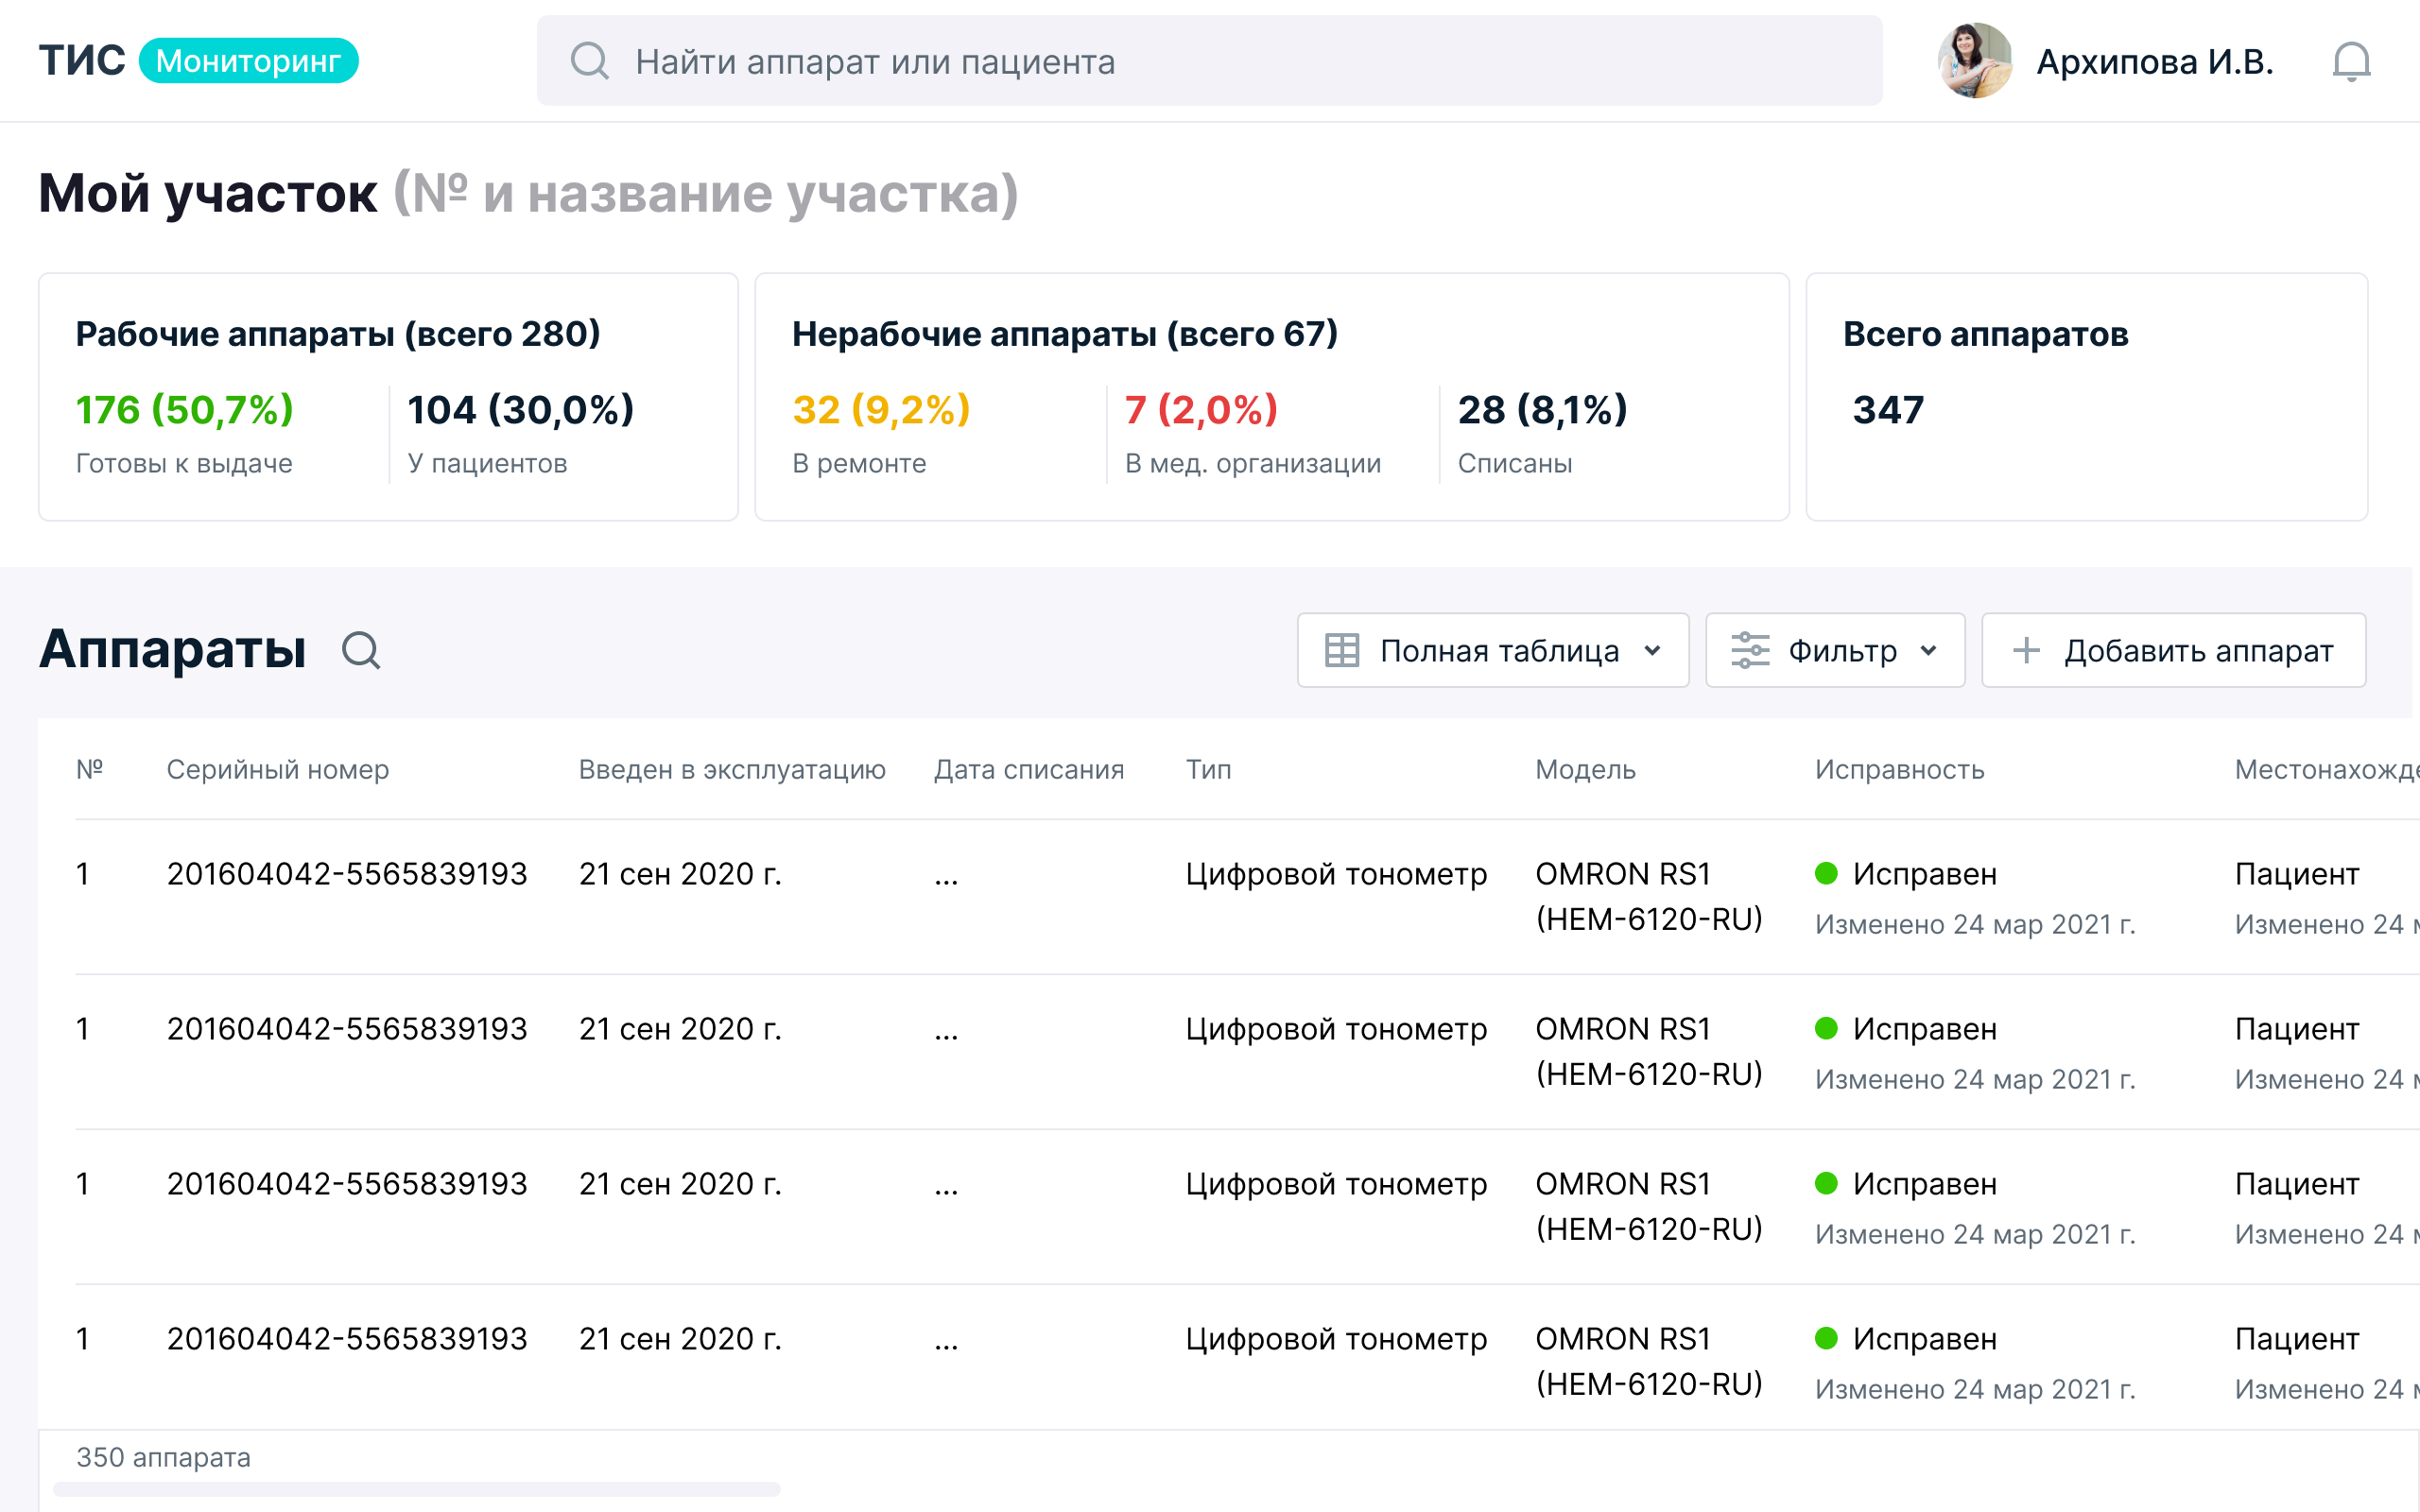This screenshot has width=2420, height=1512.
Task: Click the magnifier icon beside Аппараты heading
Action: tap(361, 651)
